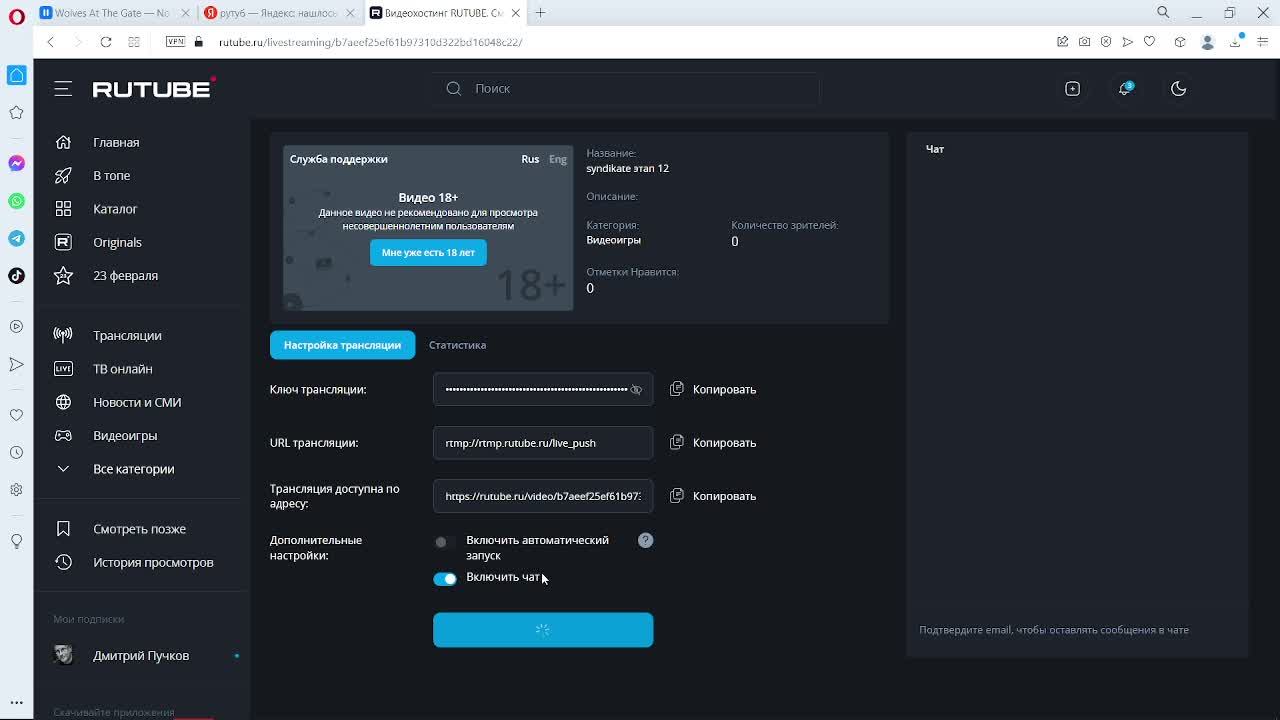This screenshot has height=720, width=1280.
Task: Close the 'Видеохостинг RUTUBE' tab
Action: [515, 13]
